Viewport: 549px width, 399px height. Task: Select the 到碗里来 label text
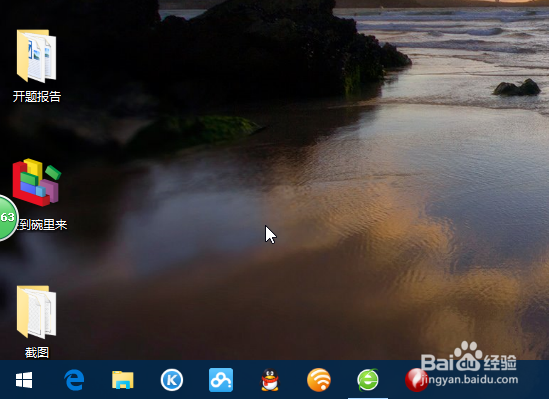(42, 225)
